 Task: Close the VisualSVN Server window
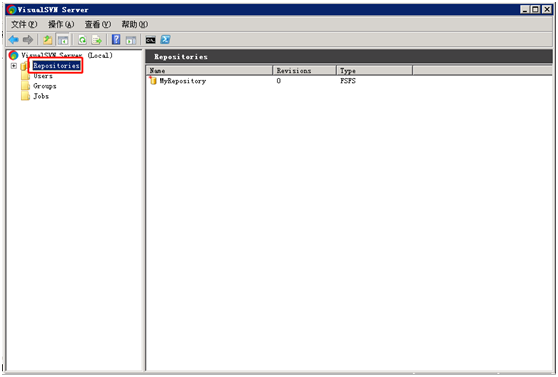547,10
